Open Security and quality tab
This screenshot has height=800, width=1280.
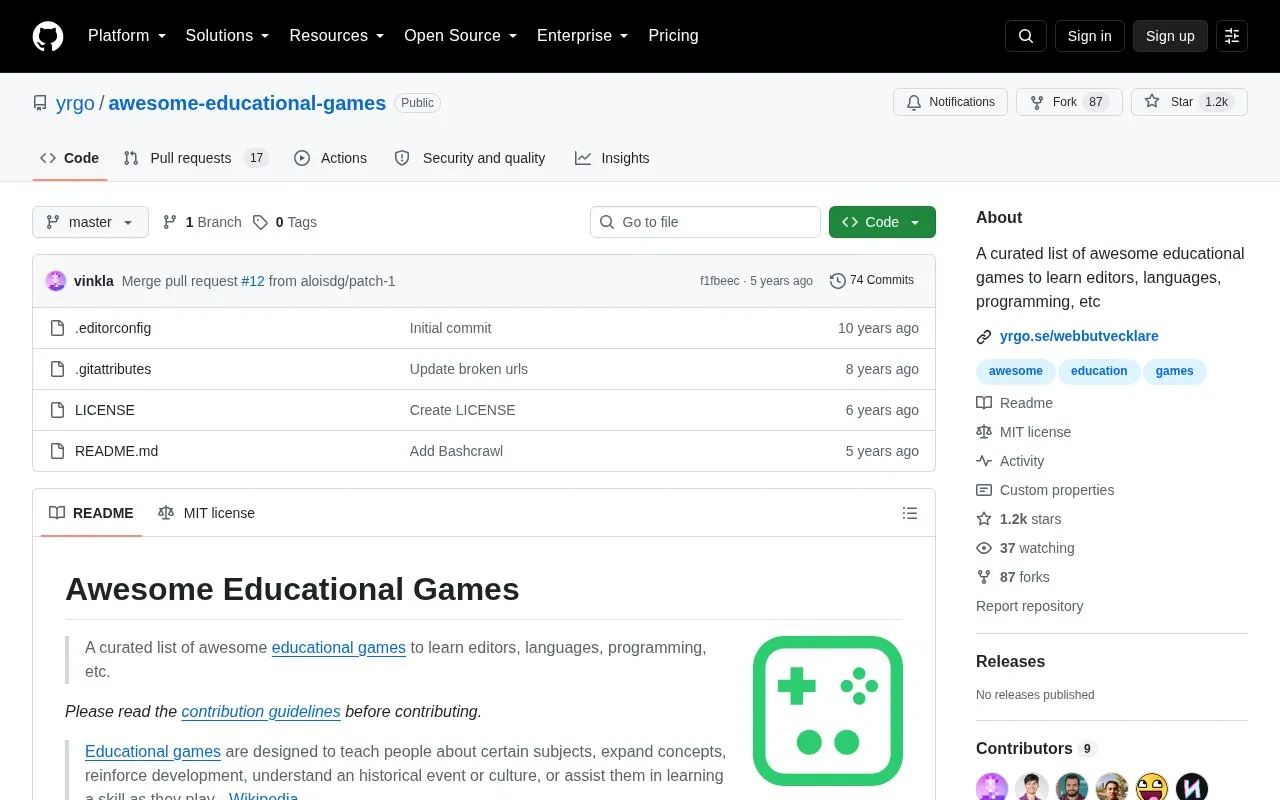(470, 158)
